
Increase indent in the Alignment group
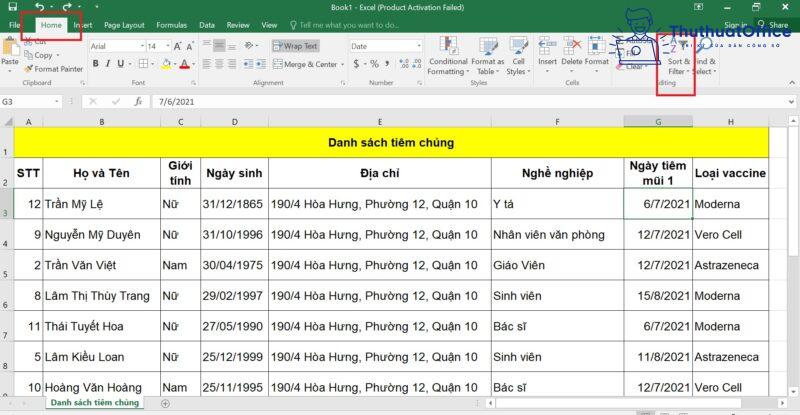pos(261,64)
